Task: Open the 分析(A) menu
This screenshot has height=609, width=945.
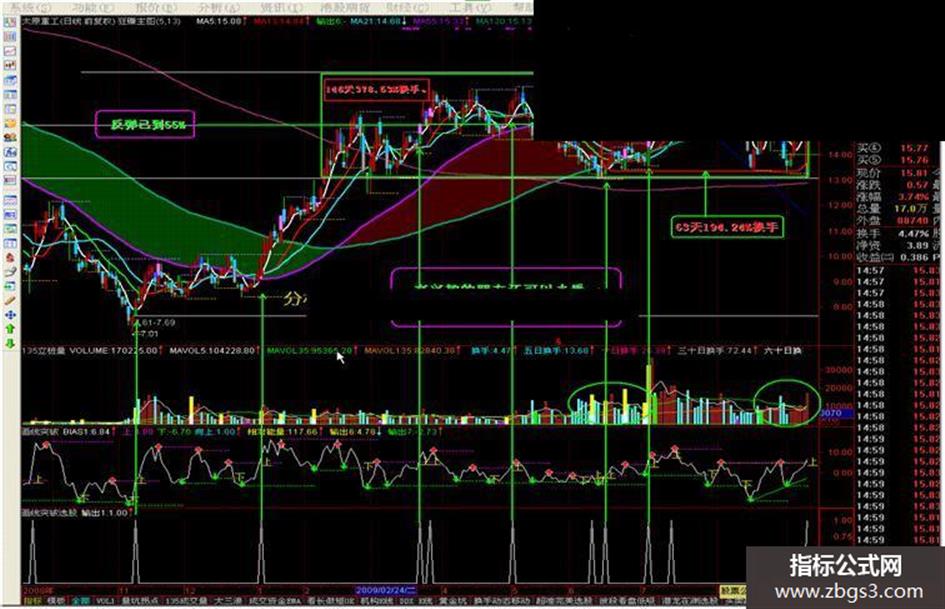Action: click(x=218, y=7)
